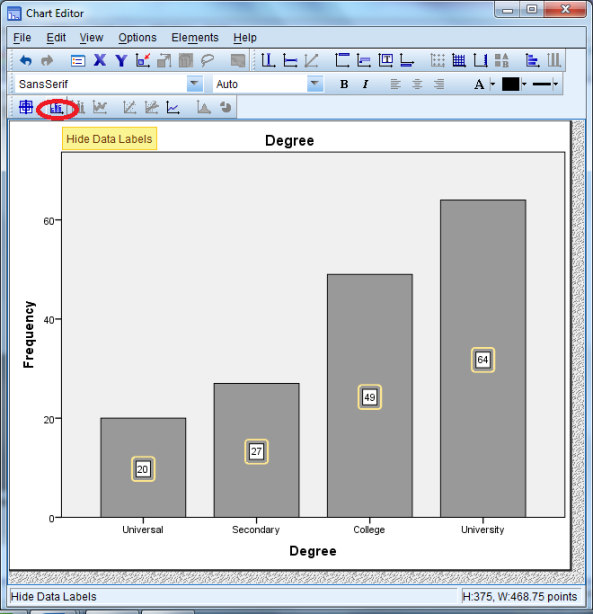Click the rescale chart icon with red arrow

(143, 60)
